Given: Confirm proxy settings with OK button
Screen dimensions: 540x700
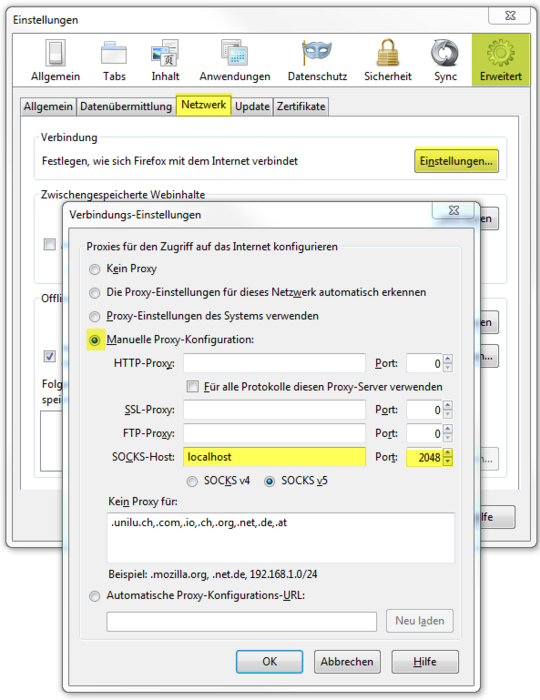Looking at the screenshot, I should [270, 662].
